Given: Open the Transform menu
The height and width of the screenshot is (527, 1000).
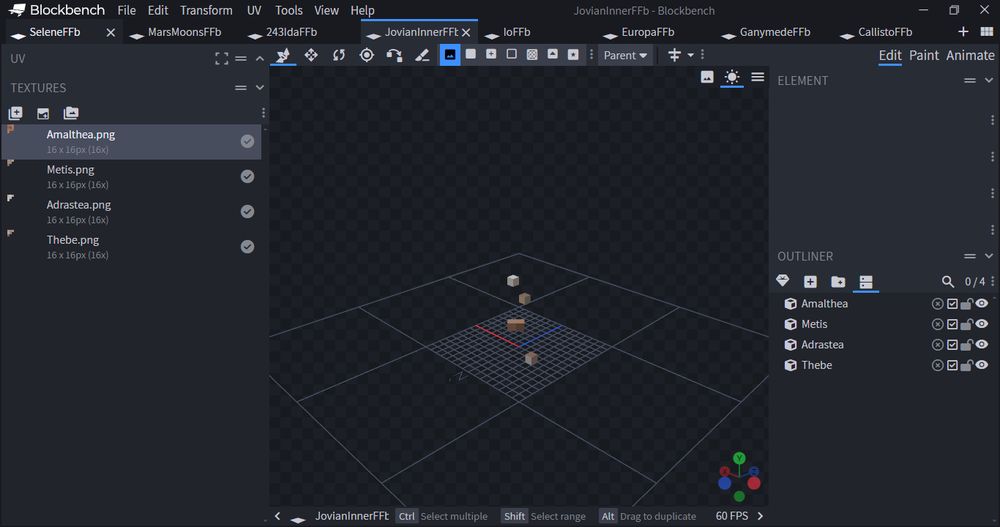Looking at the screenshot, I should coord(206,10).
